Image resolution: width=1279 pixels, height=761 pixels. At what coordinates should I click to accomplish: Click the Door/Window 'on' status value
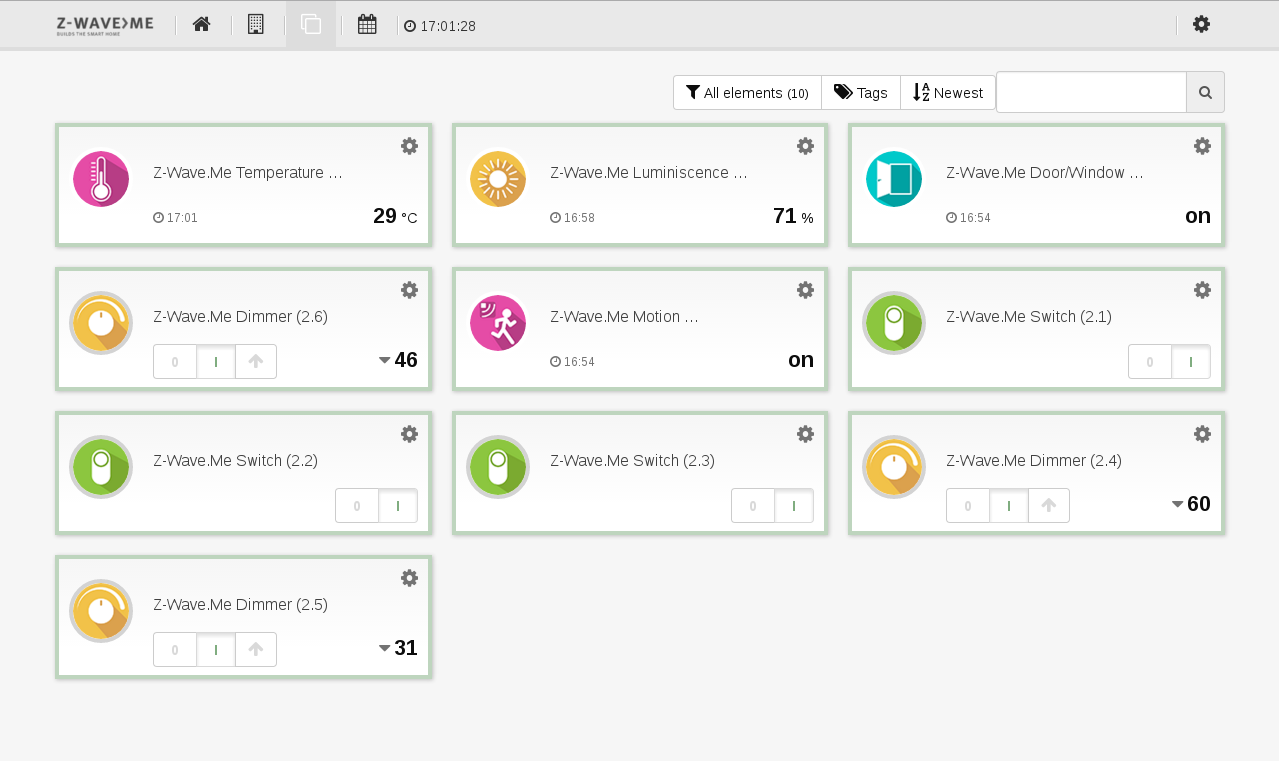(x=1198, y=216)
